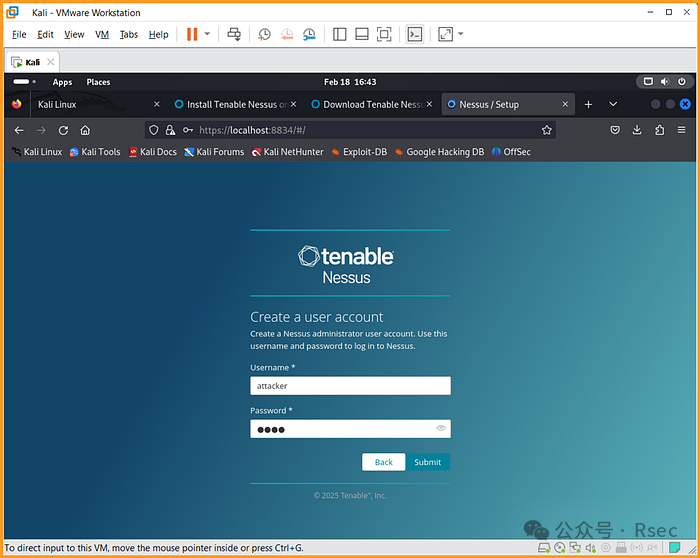Viewport: 700px width, 558px height.
Task: List all tabs with the chevron dropdown
Action: tap(613, 104)
